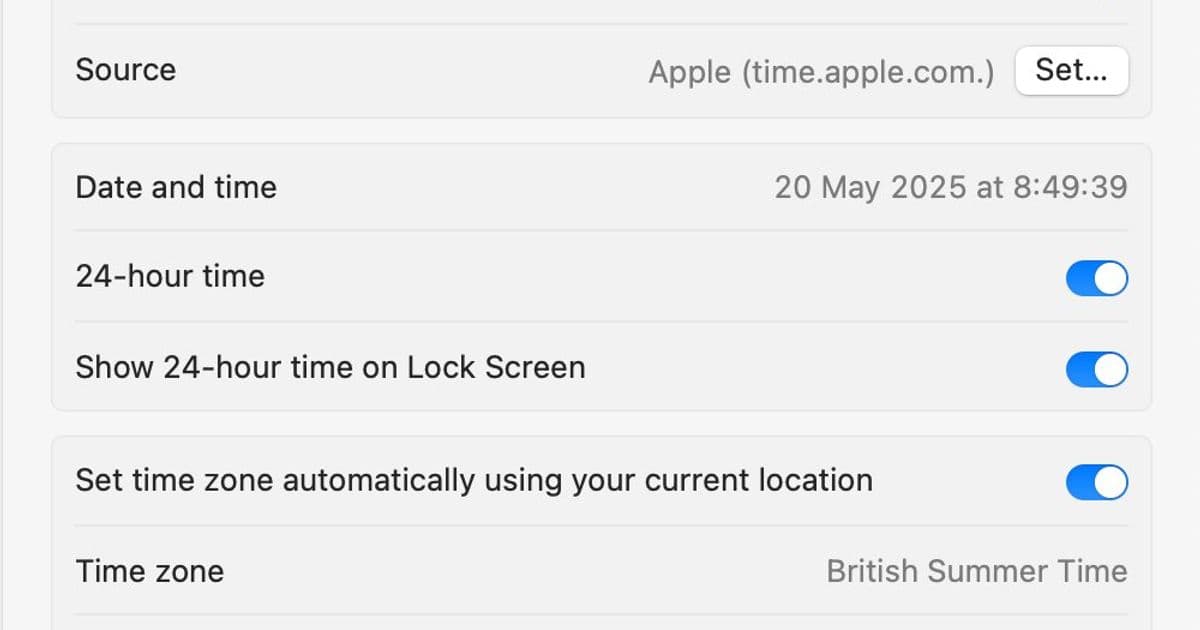Click the Source row label
Image resolution: width=1200 pixels, height=630 pixels.
tap(125, 70)
